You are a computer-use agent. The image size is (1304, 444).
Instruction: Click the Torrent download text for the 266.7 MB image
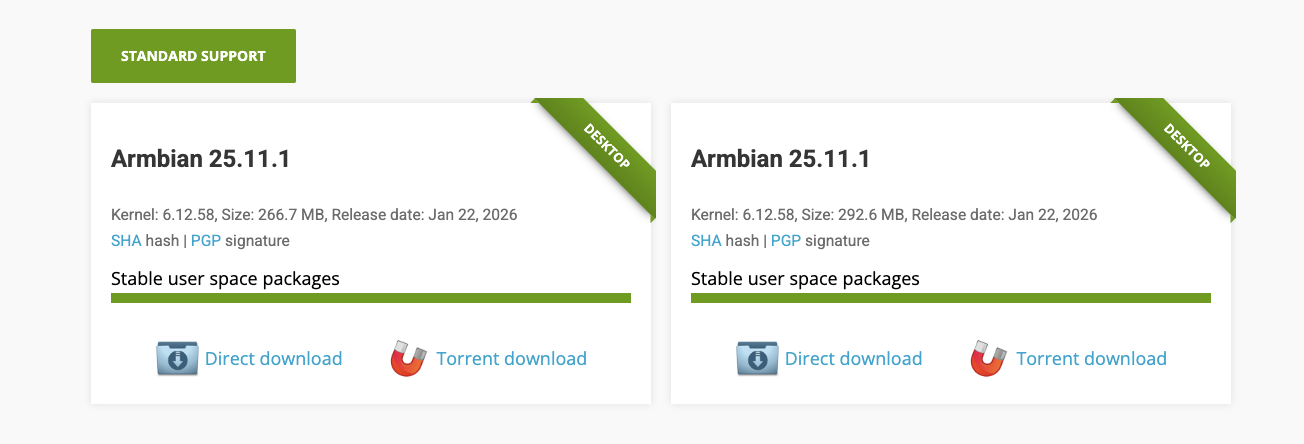point(511,358)
